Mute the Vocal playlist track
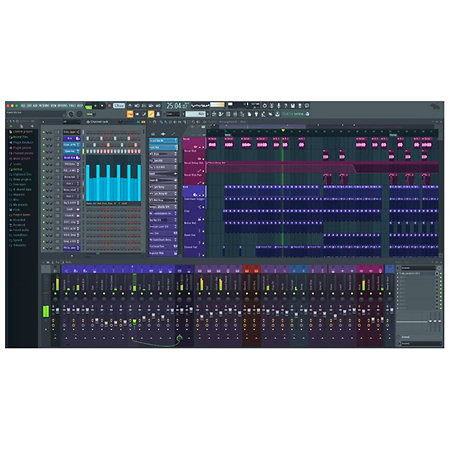The height and width of the screenshot is (450, 450). (204, 147)
